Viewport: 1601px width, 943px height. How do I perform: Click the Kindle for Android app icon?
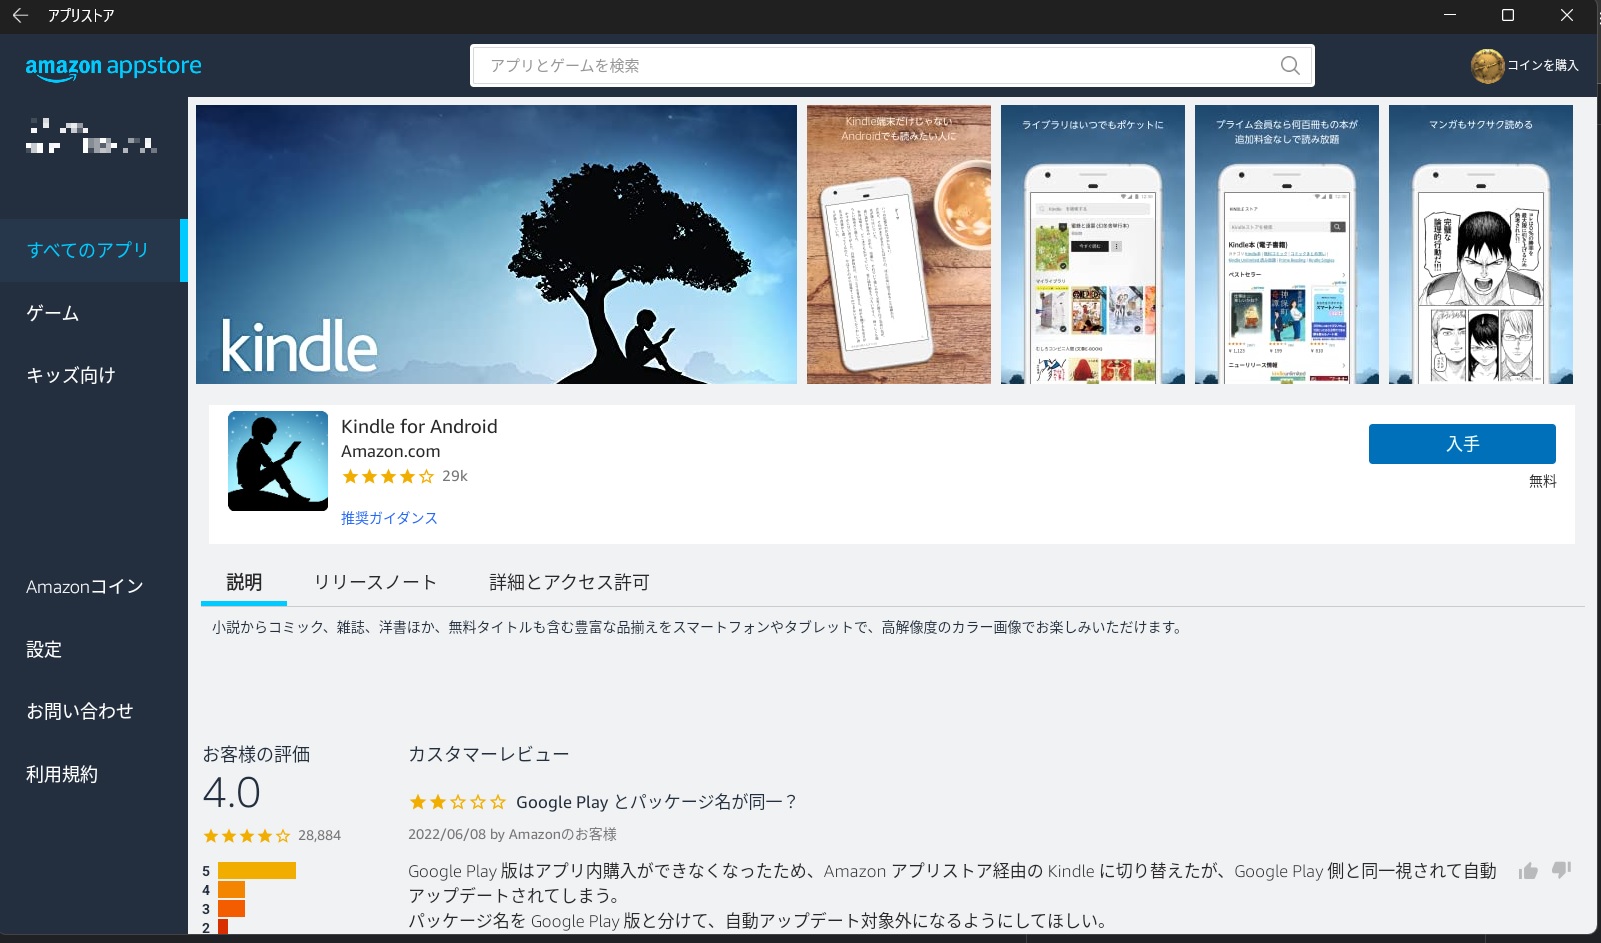[x=278, y=461]
